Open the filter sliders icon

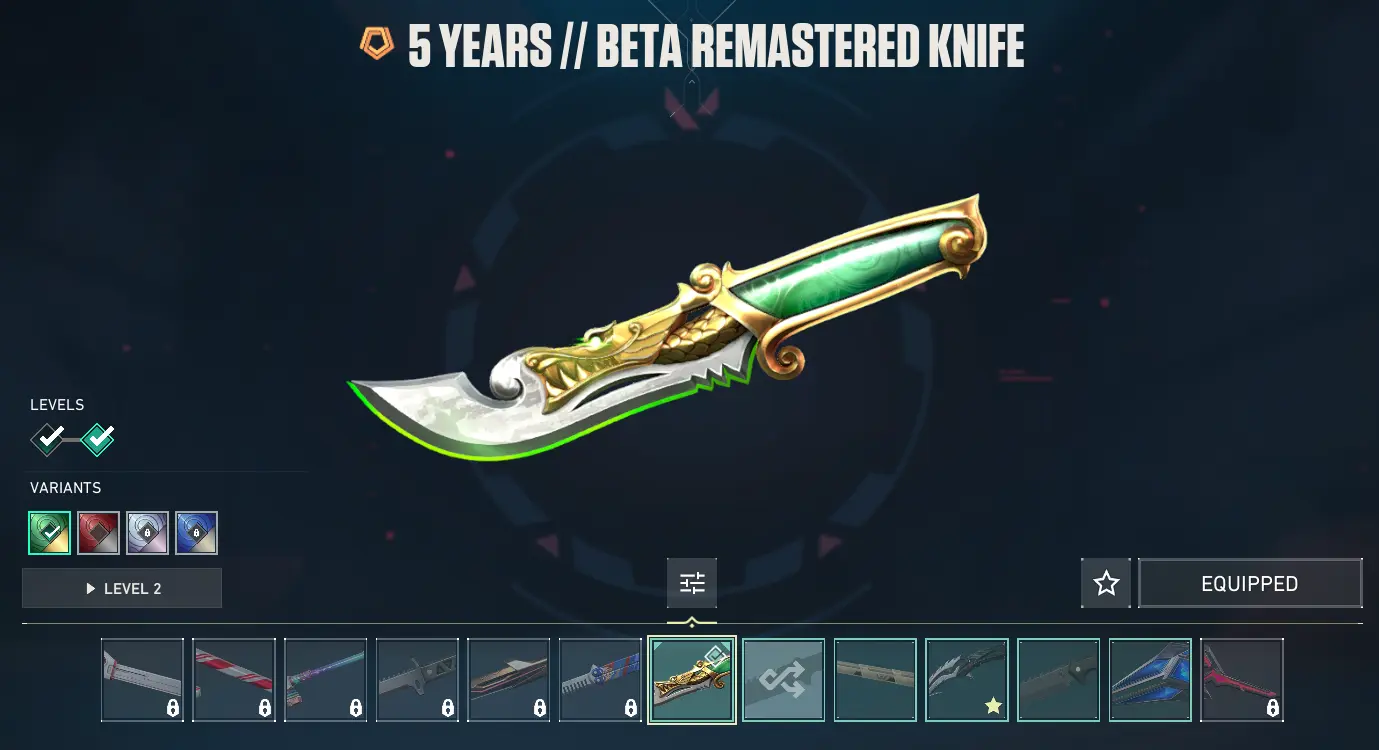coord(692,583)
